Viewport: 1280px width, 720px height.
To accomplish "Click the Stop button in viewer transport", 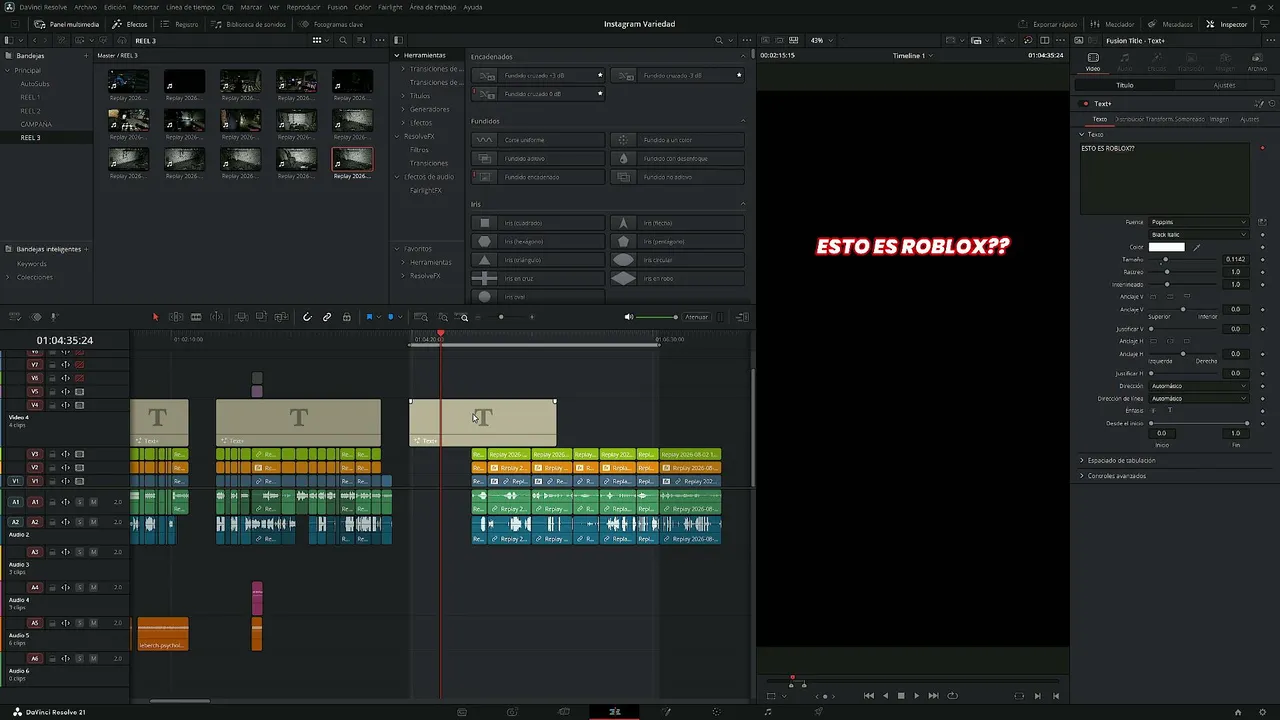I will point(900,696).
